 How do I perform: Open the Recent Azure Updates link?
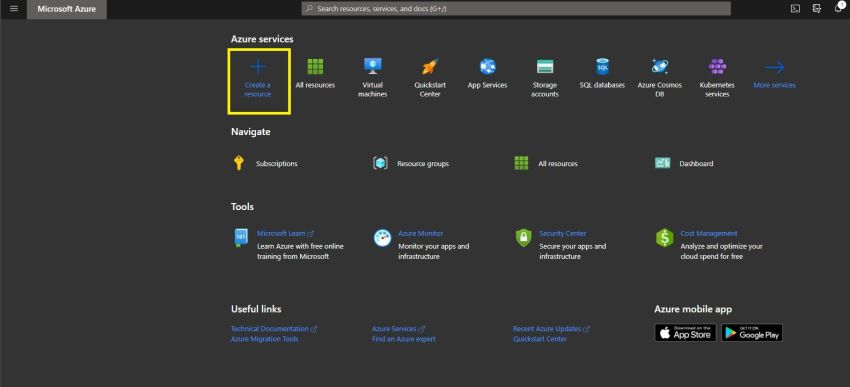[x=551, y=329]
